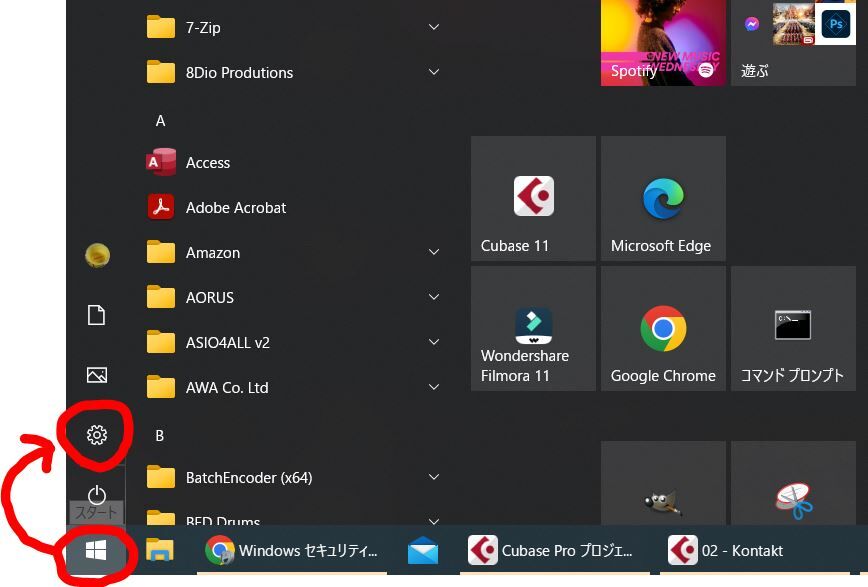Click the AORUS folder entry
Image resolution: width=868 pixels, height=587 pixels.
(293, 297)
